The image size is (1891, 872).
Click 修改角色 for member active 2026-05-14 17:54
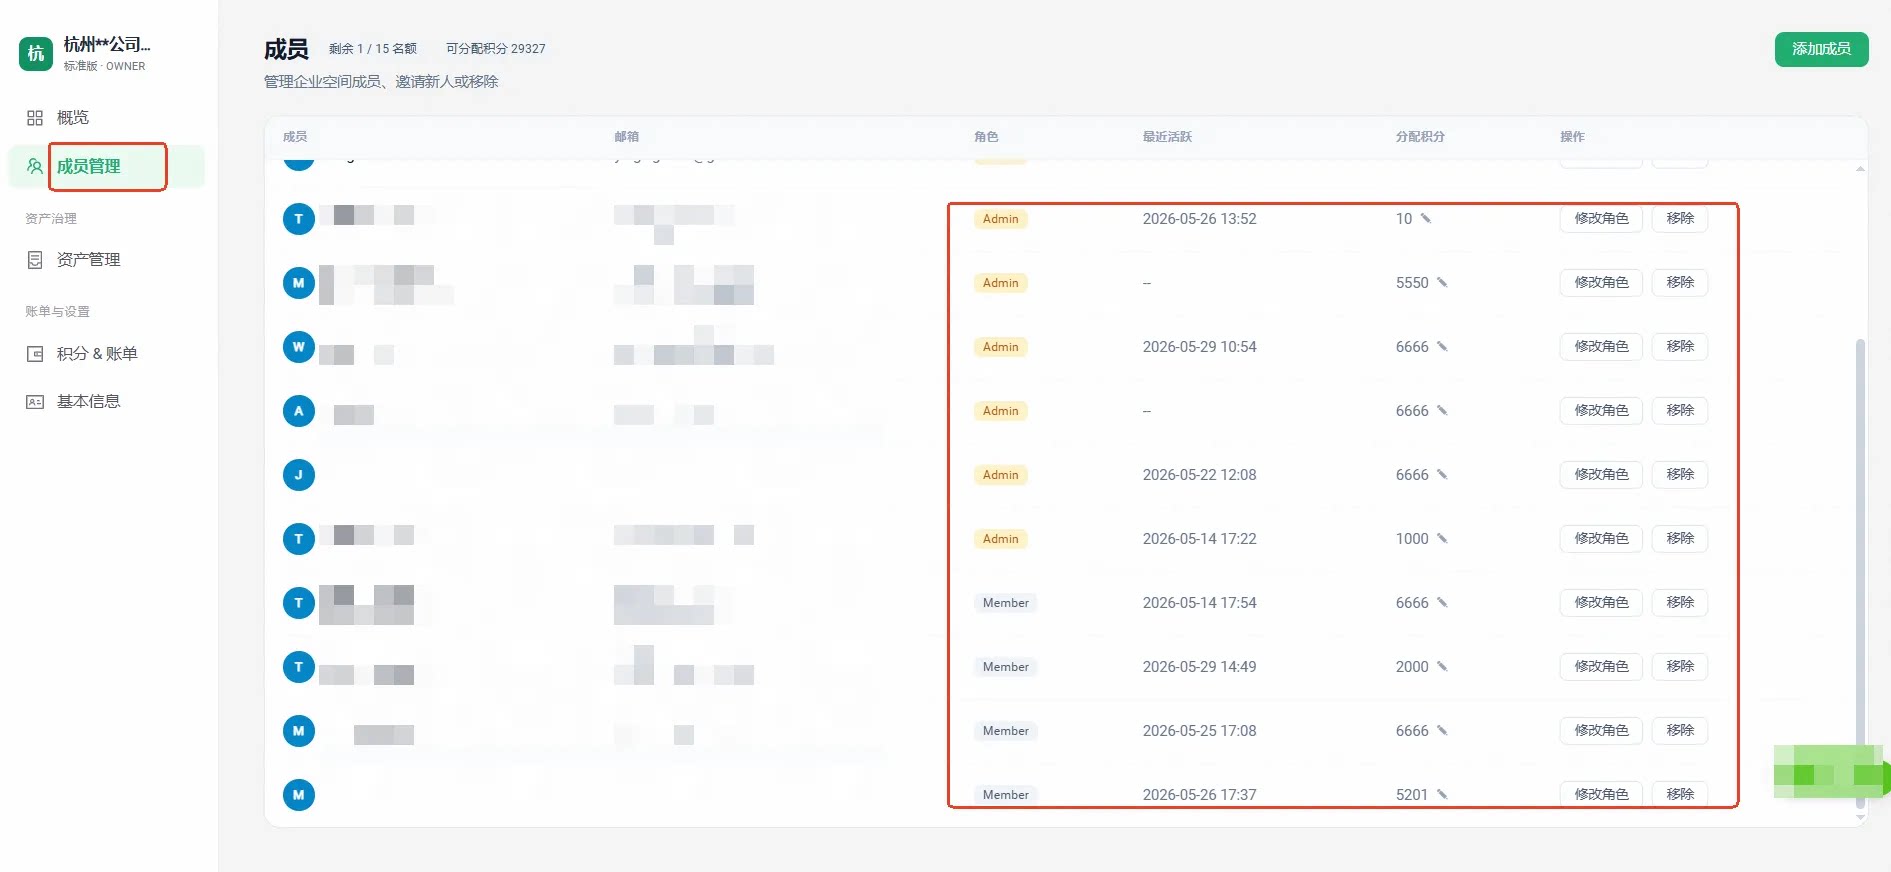coord(1601,602)
